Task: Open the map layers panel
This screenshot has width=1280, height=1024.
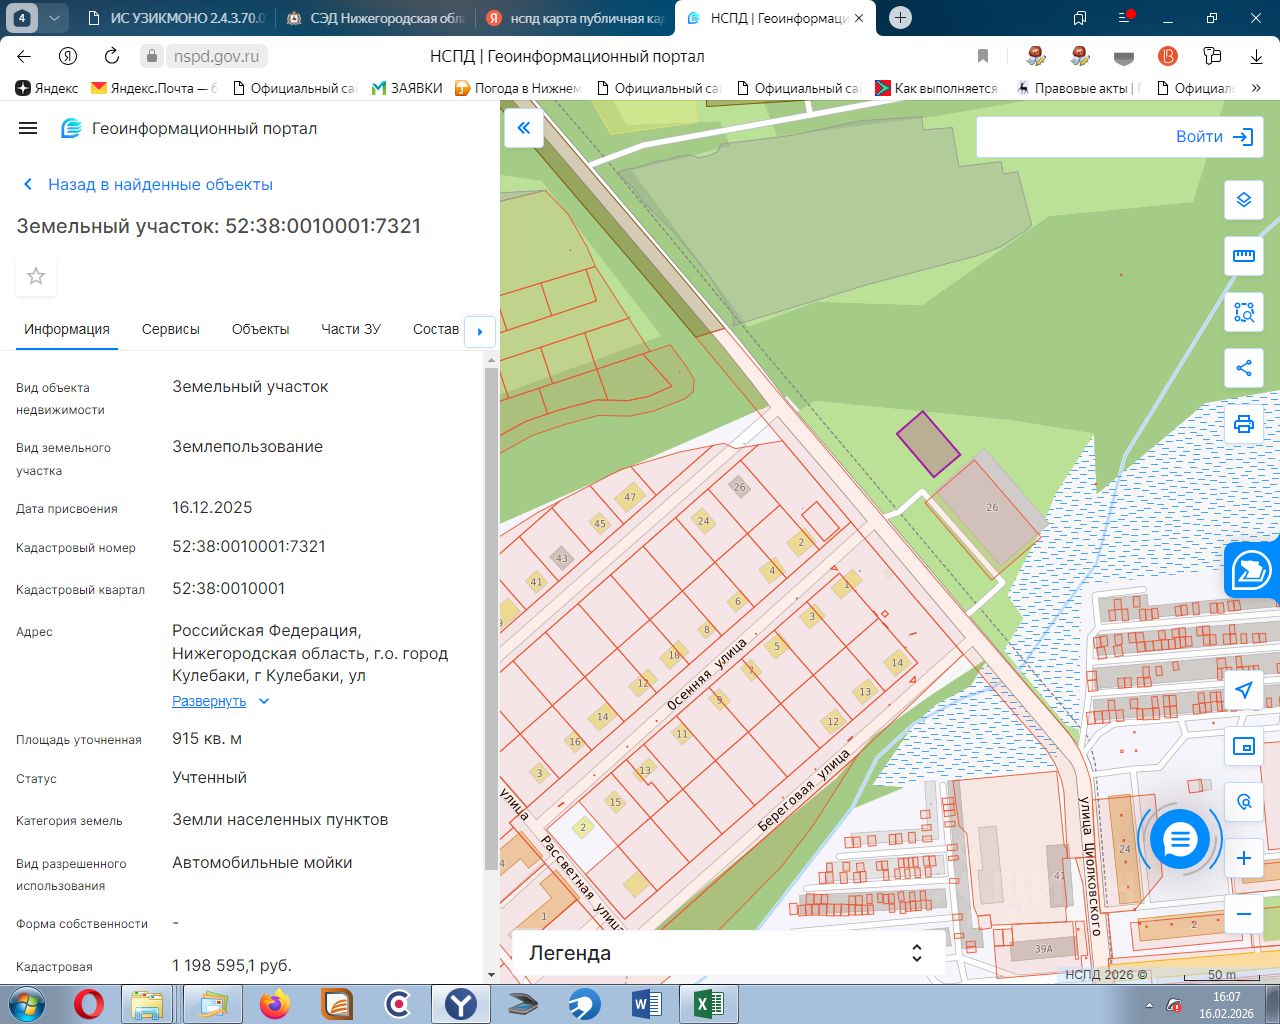Action: pos(1243,200)
